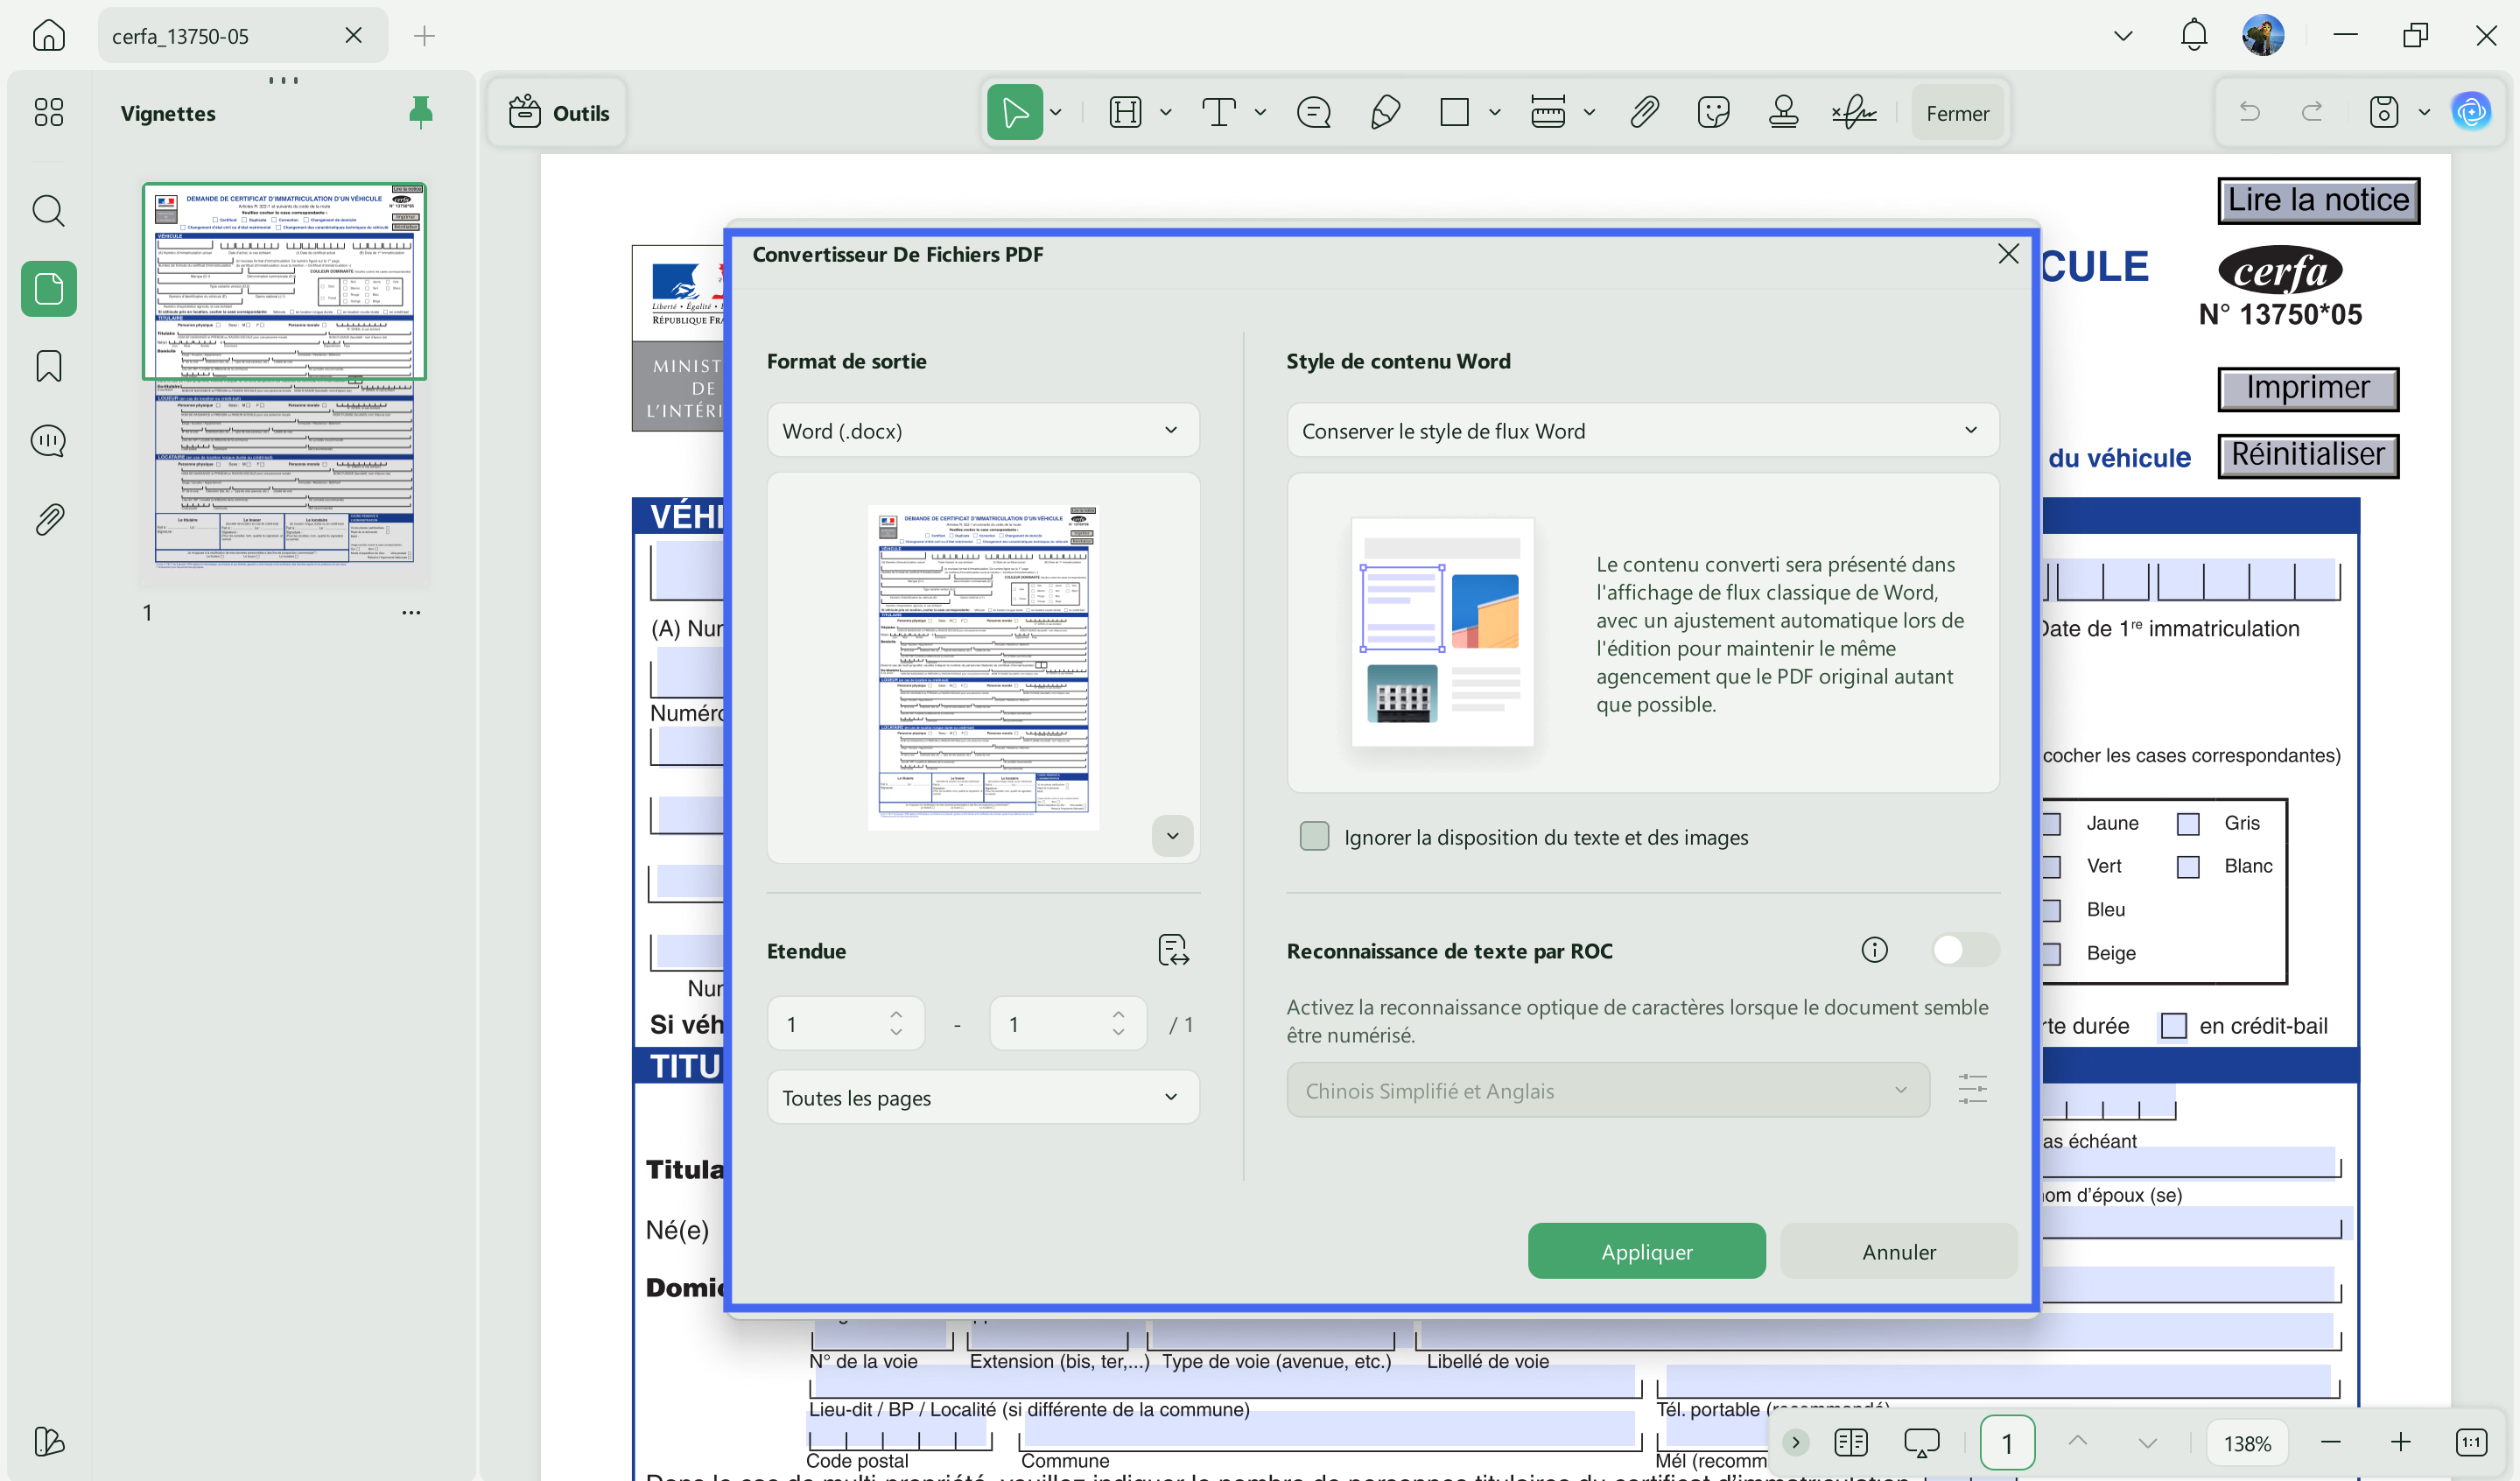Screen dimensions: 2520x1481
Task: Open the thumbnail page options ellipsis
Action: tap(411, 612)
